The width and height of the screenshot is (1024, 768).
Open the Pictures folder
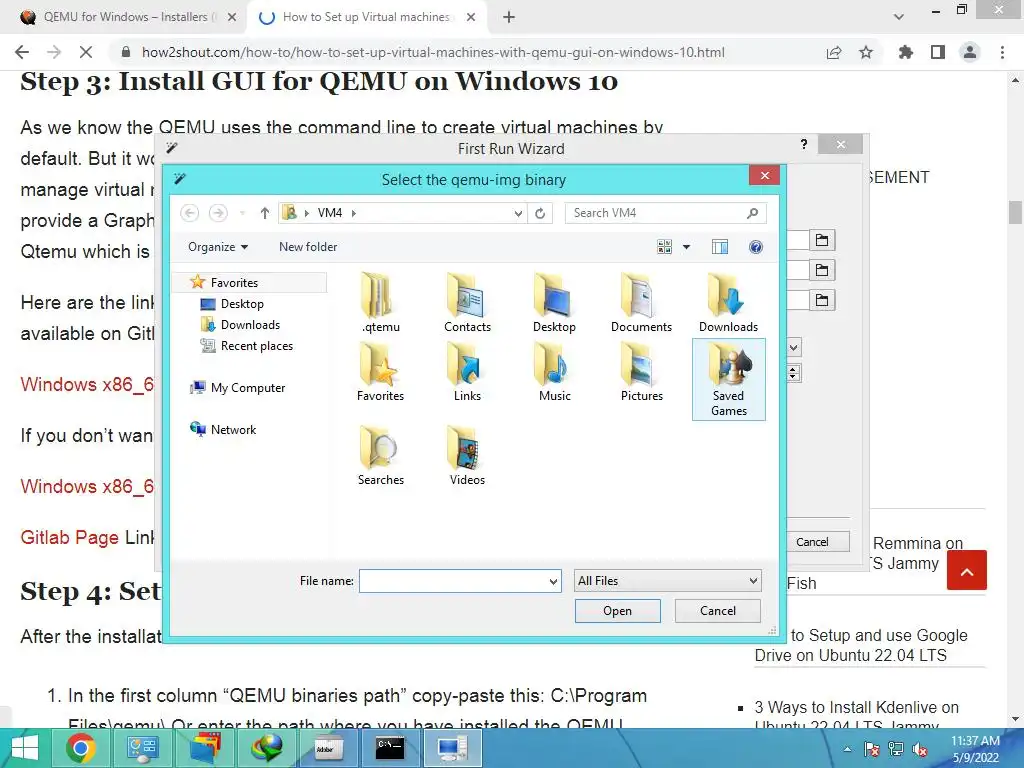[641, 372]
